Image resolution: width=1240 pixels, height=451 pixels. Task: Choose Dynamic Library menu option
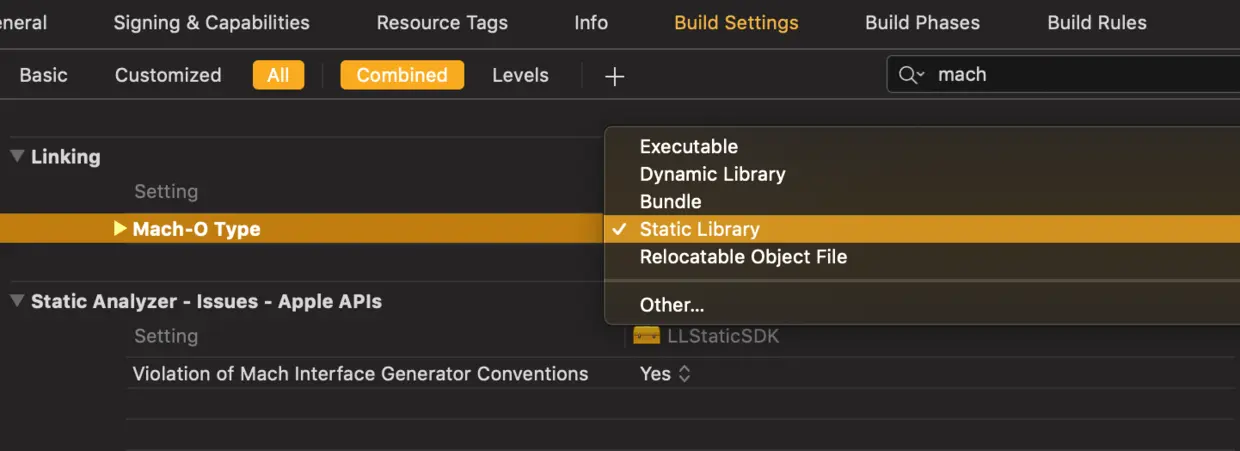(712, 174)
